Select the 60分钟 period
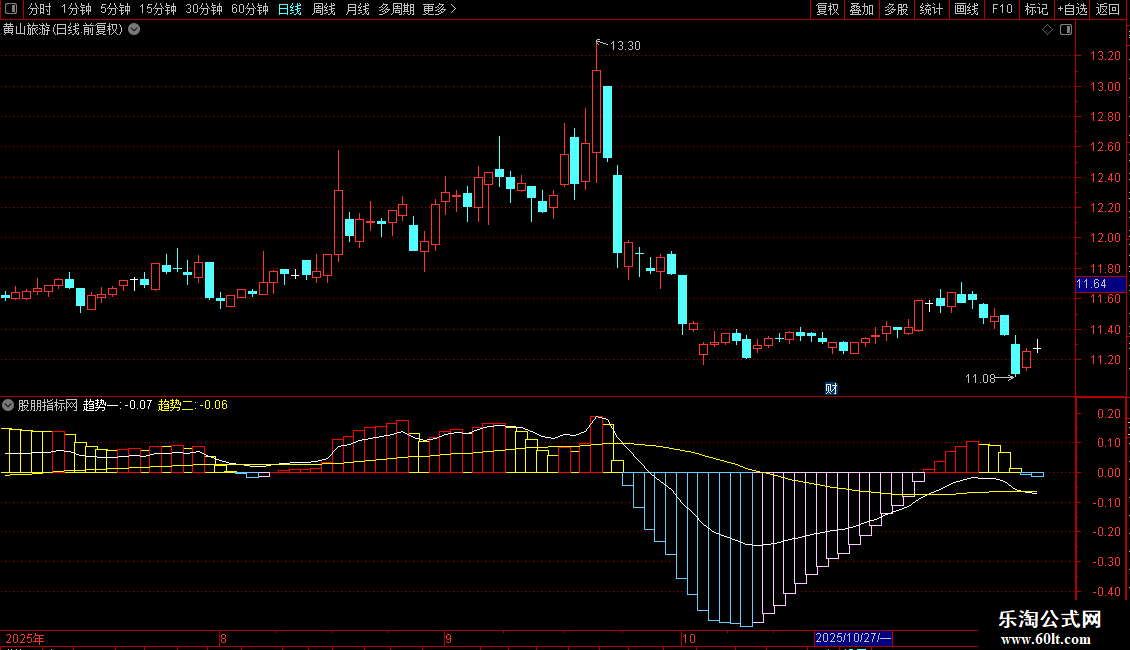The image size is (1130, 650). 249,9
